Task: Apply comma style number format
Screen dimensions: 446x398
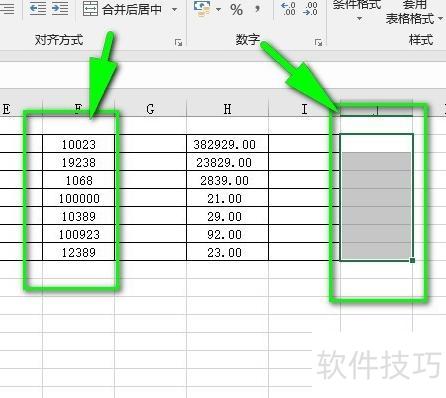Action: coord(257,9)
